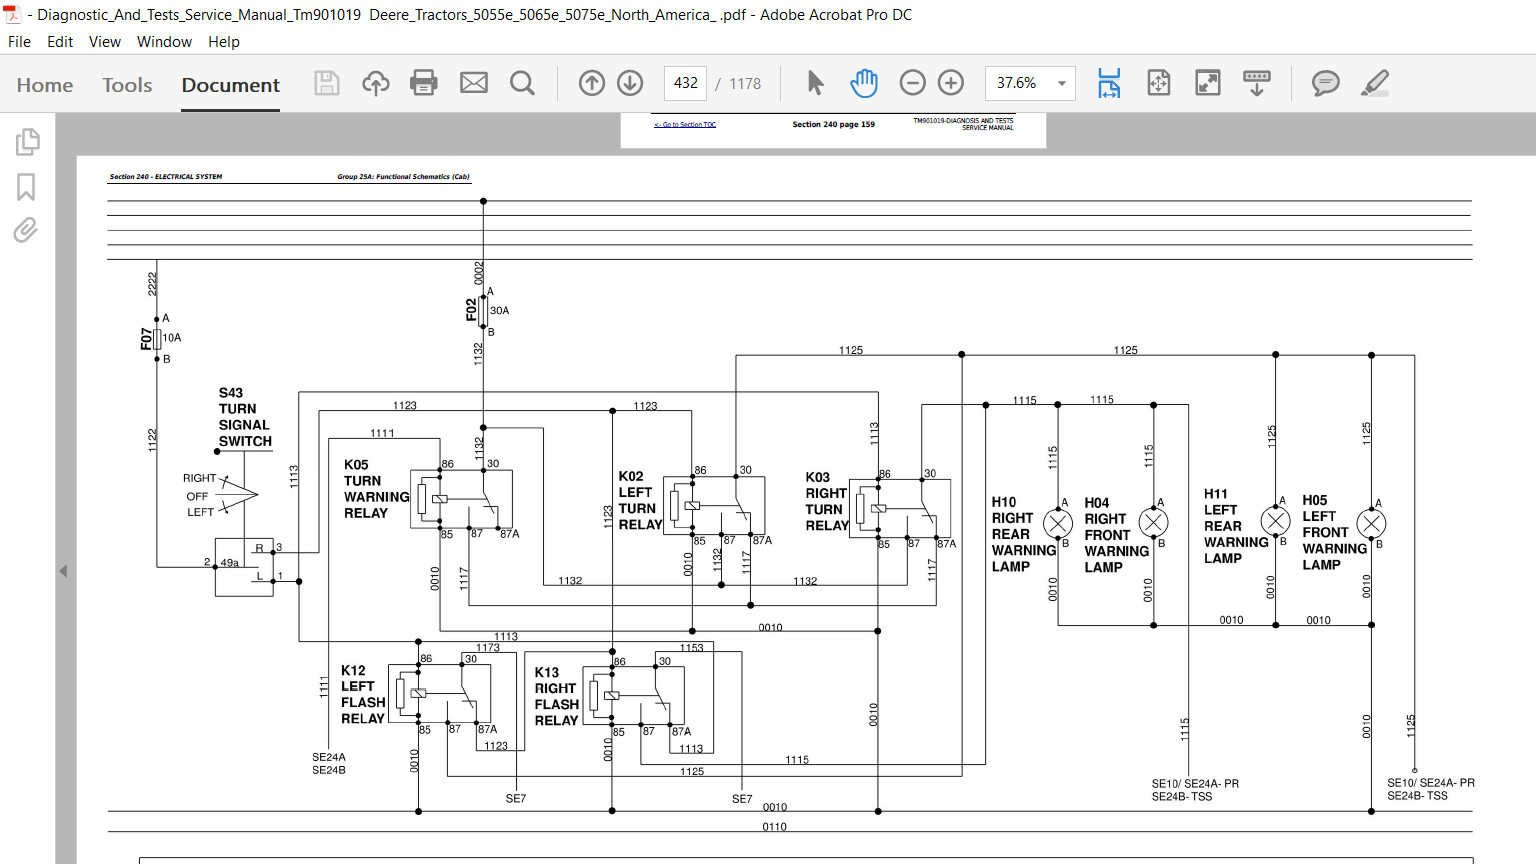The width and height of the screenshot is (1536, 864).
Task: Go to previous page with up arrow
Action: (592, 83)
